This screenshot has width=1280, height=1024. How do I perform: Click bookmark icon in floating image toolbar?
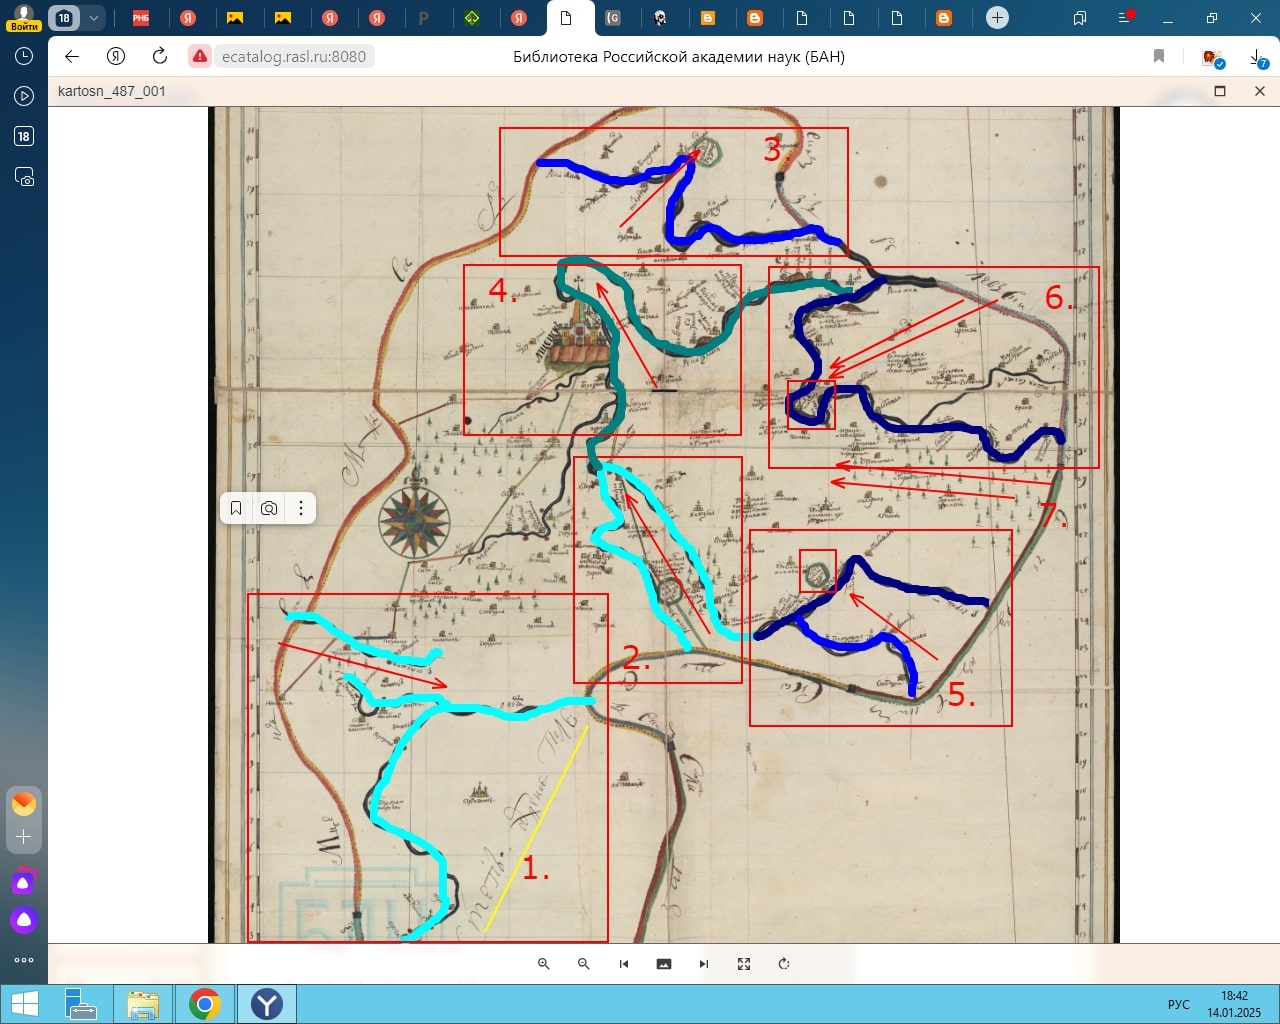tap(236, 508)
